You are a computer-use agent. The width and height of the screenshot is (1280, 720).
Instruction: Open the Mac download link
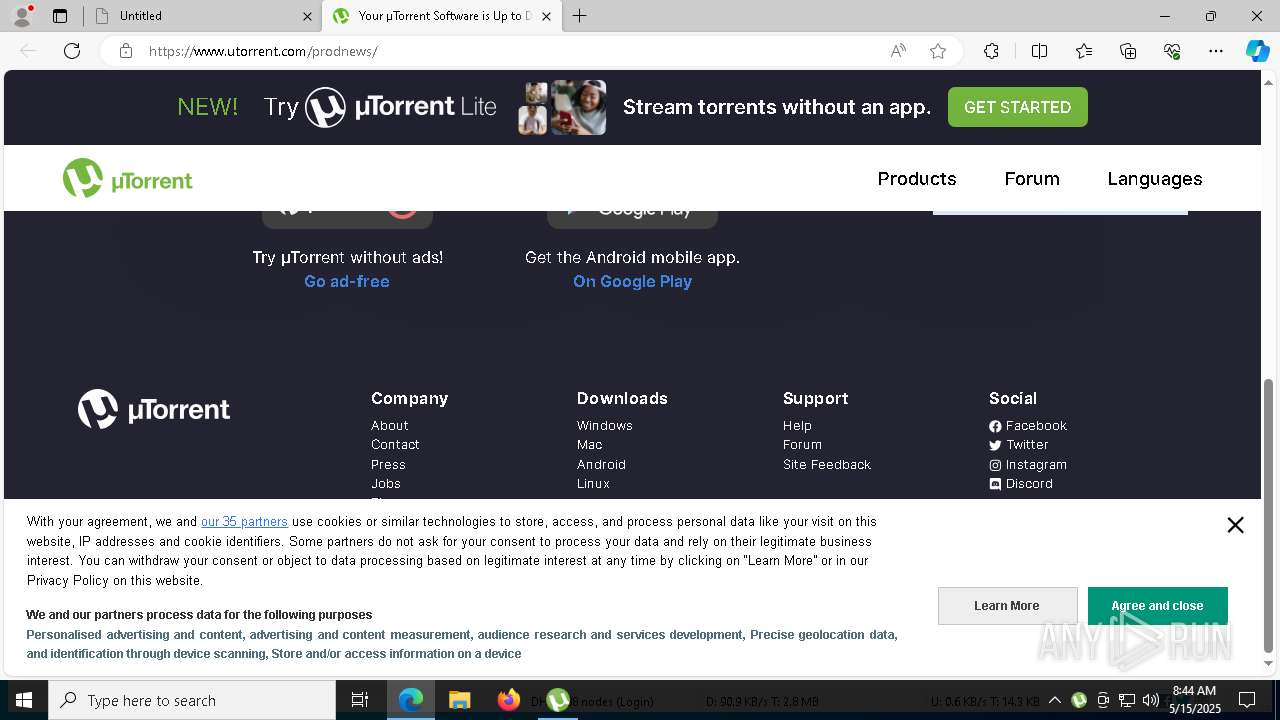[x=590, y=445]
